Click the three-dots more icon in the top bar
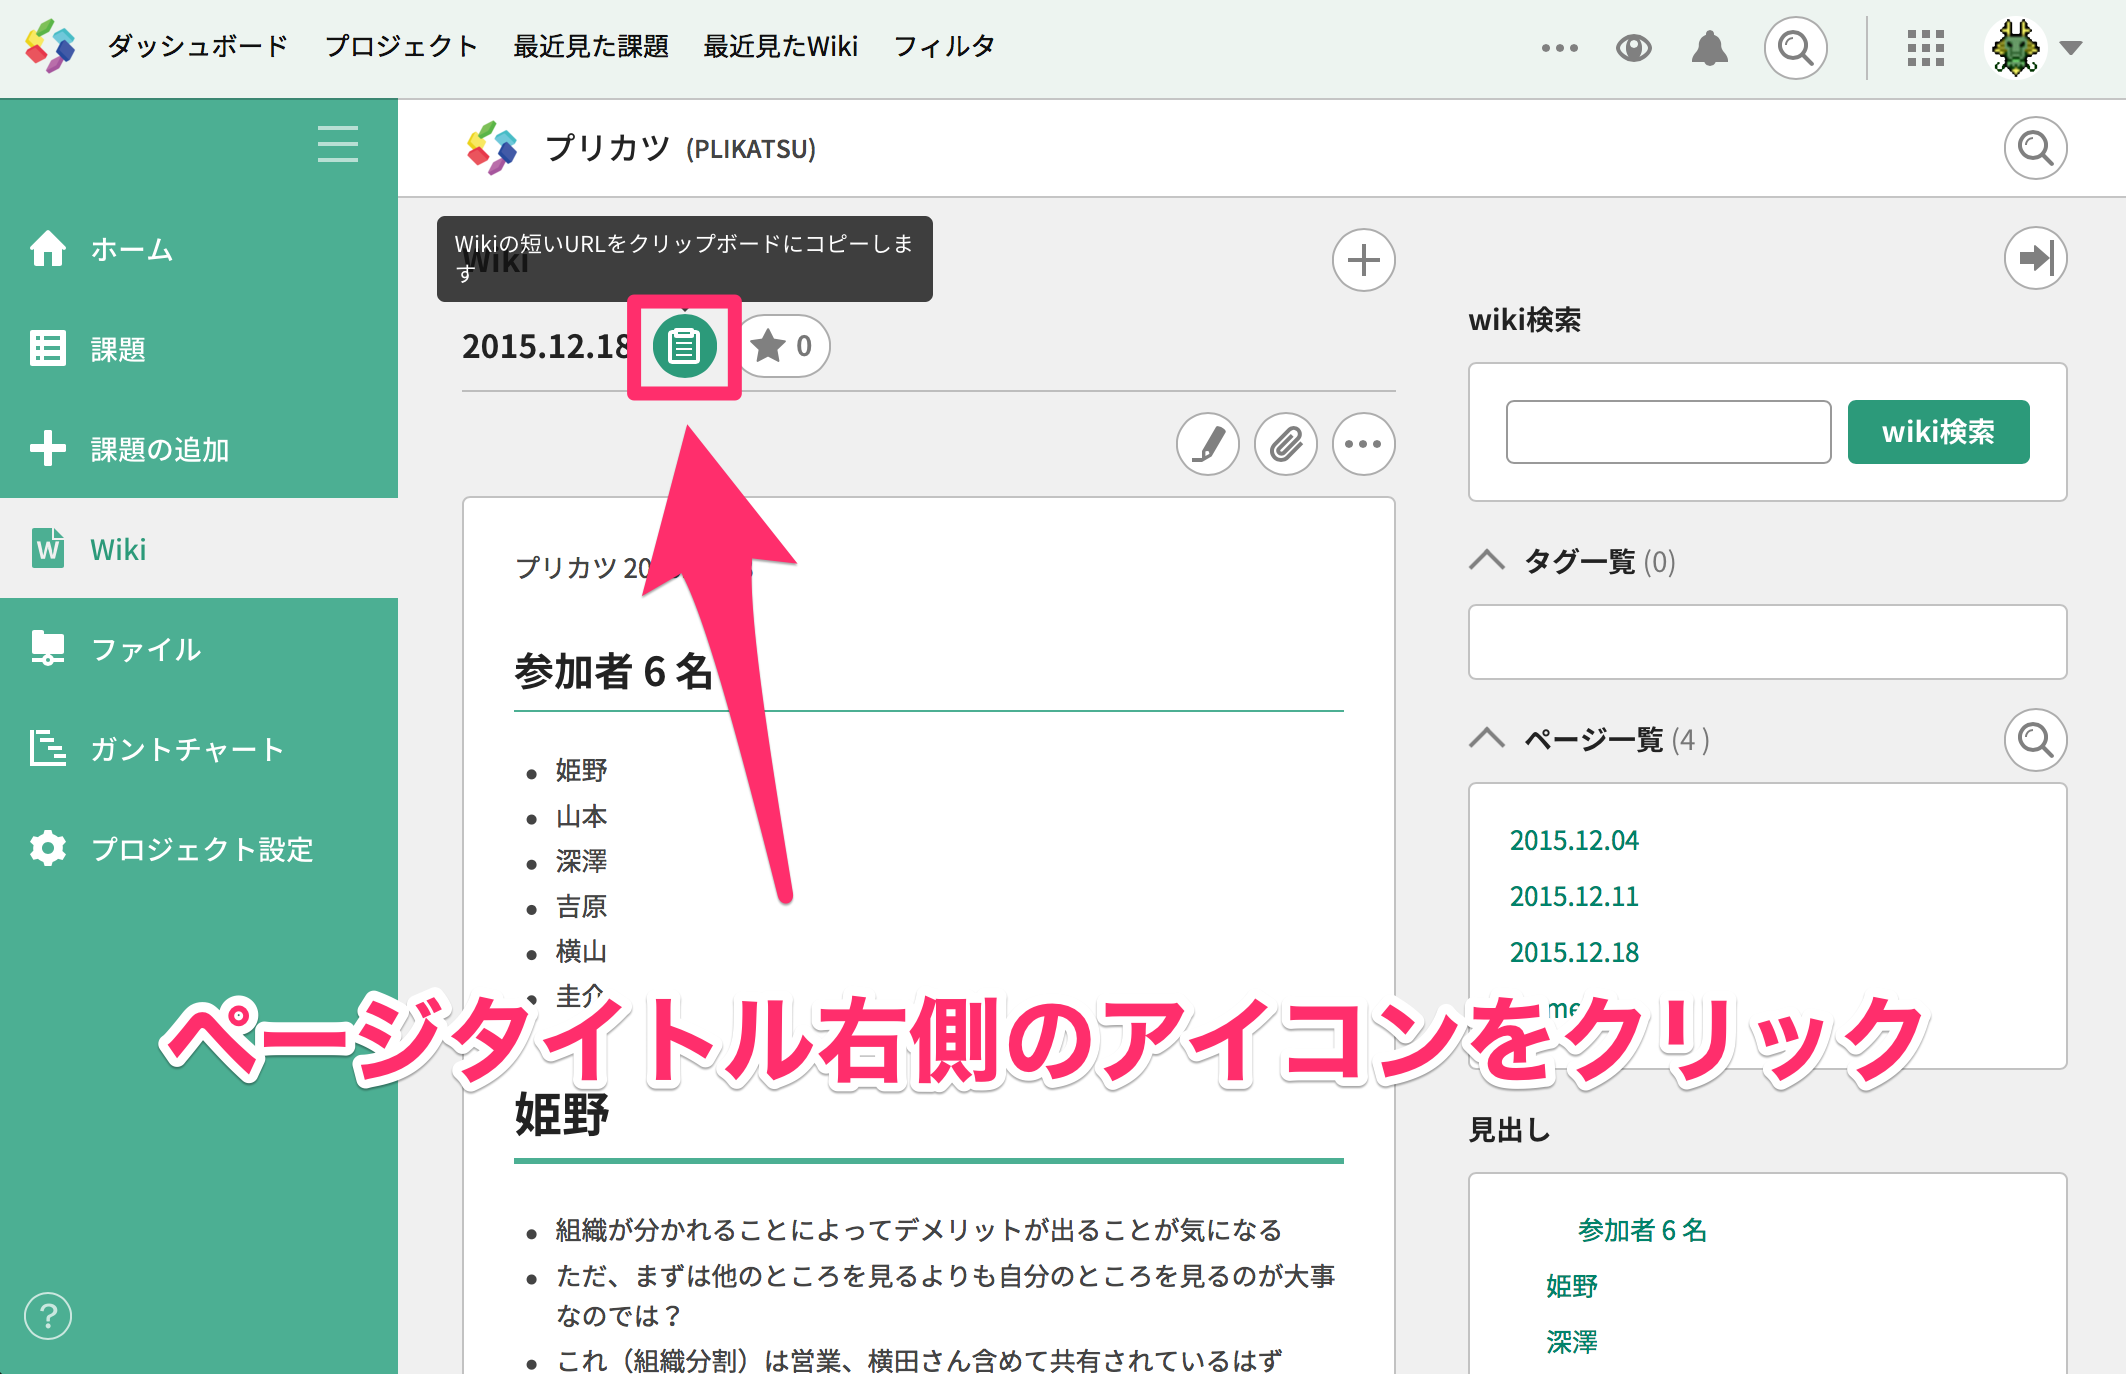The image size is (2126, 1374). coord(1559,47)
